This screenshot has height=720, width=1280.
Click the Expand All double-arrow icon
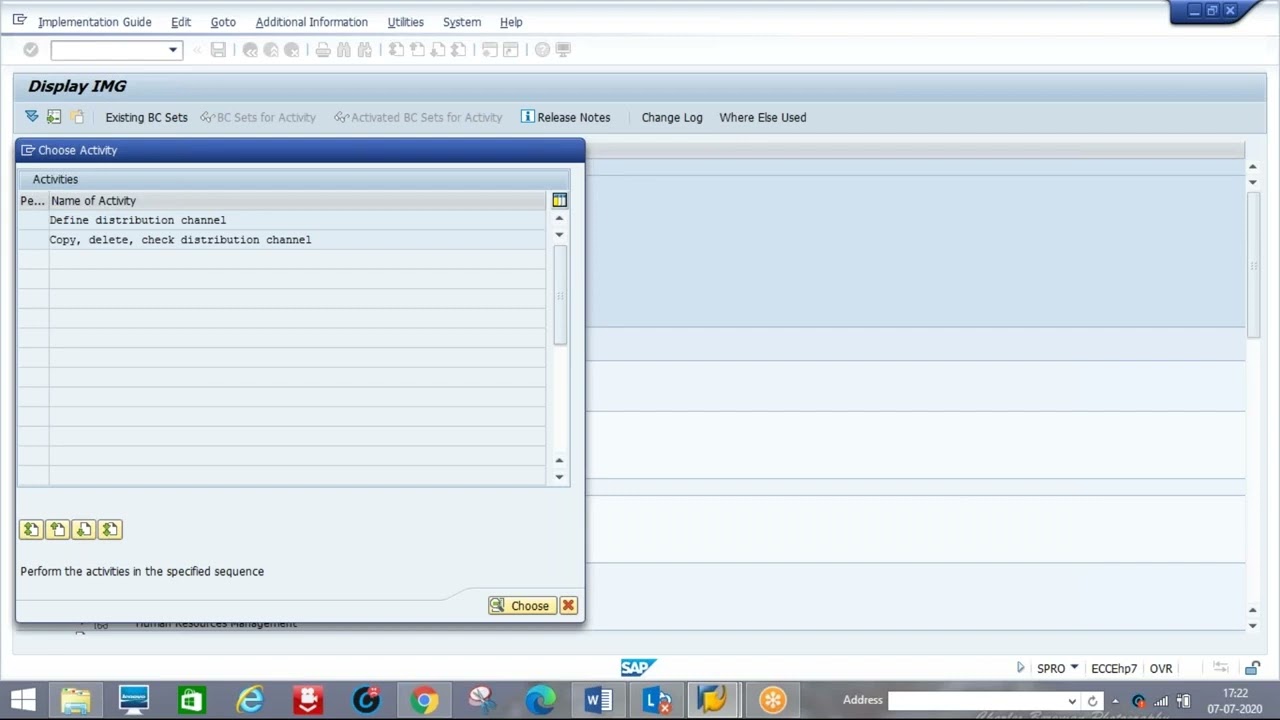point(32,117)
